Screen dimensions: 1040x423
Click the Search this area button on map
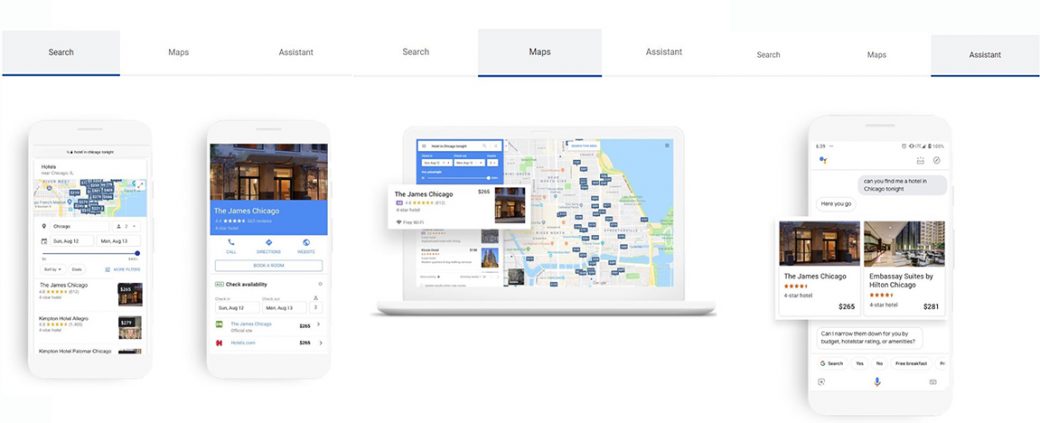coord(584,146)
